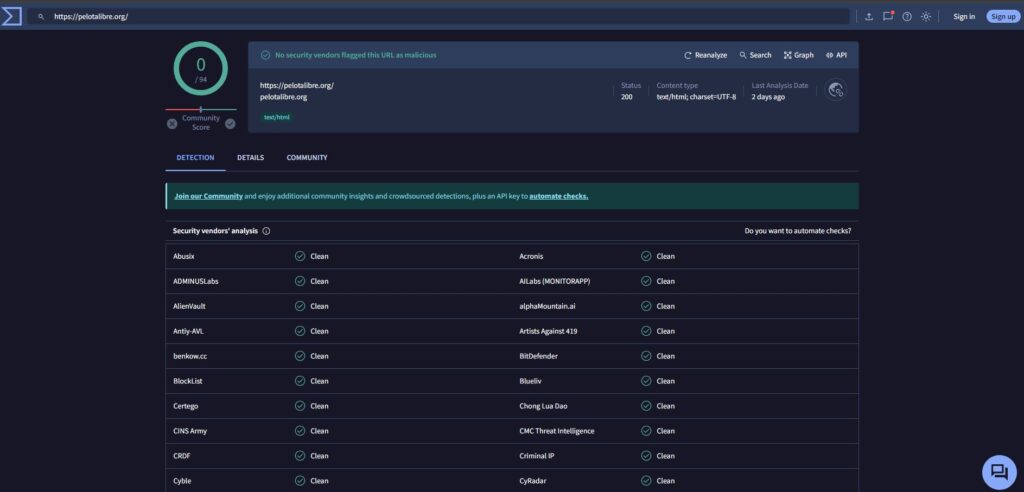Click the green check icon in the no-flags banner
The height and width of the screenshot is (492, 1024).
click(265, 56)
